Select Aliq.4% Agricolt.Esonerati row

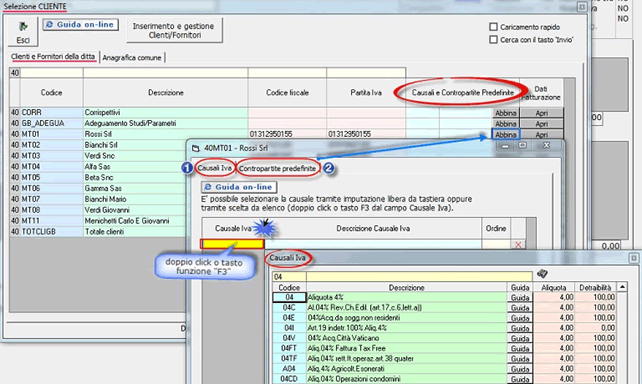point(406,369)
